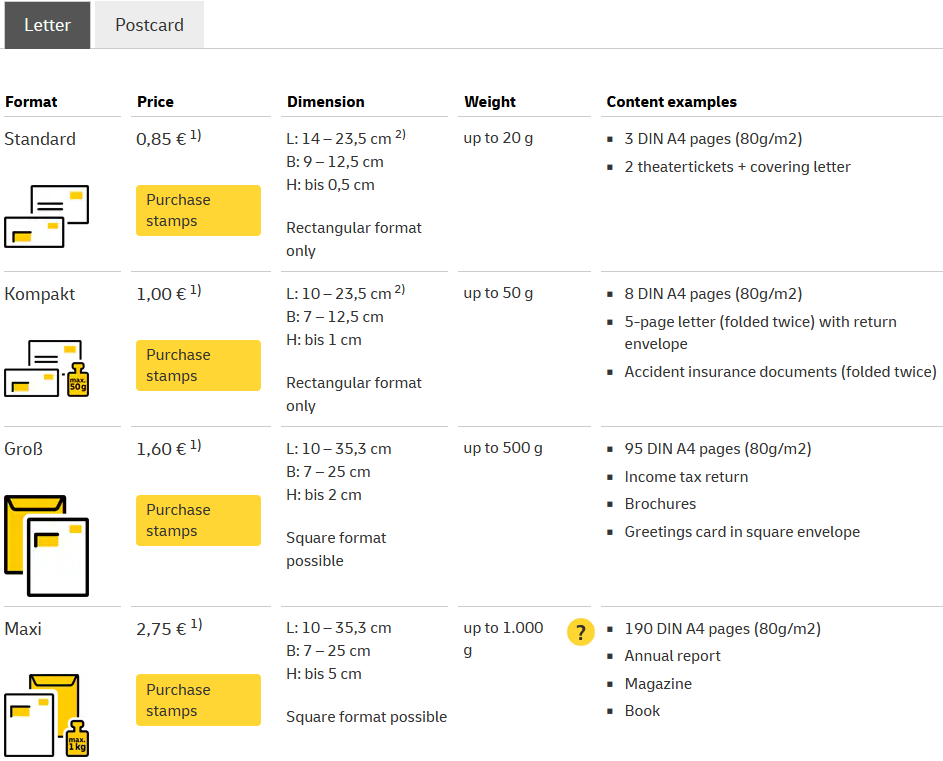Click the Weight column header
The width and height of the screenshot is (943, 761).
pyautogui.click(x=490, y=102)
